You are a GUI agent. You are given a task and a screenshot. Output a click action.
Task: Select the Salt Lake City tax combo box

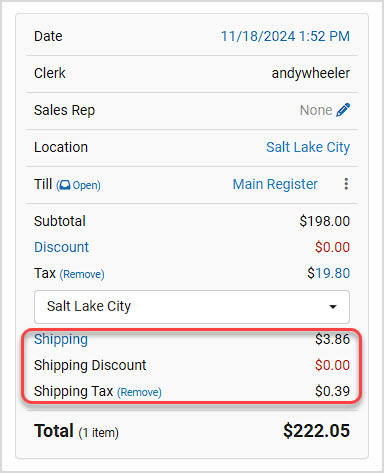pos(192,307)
